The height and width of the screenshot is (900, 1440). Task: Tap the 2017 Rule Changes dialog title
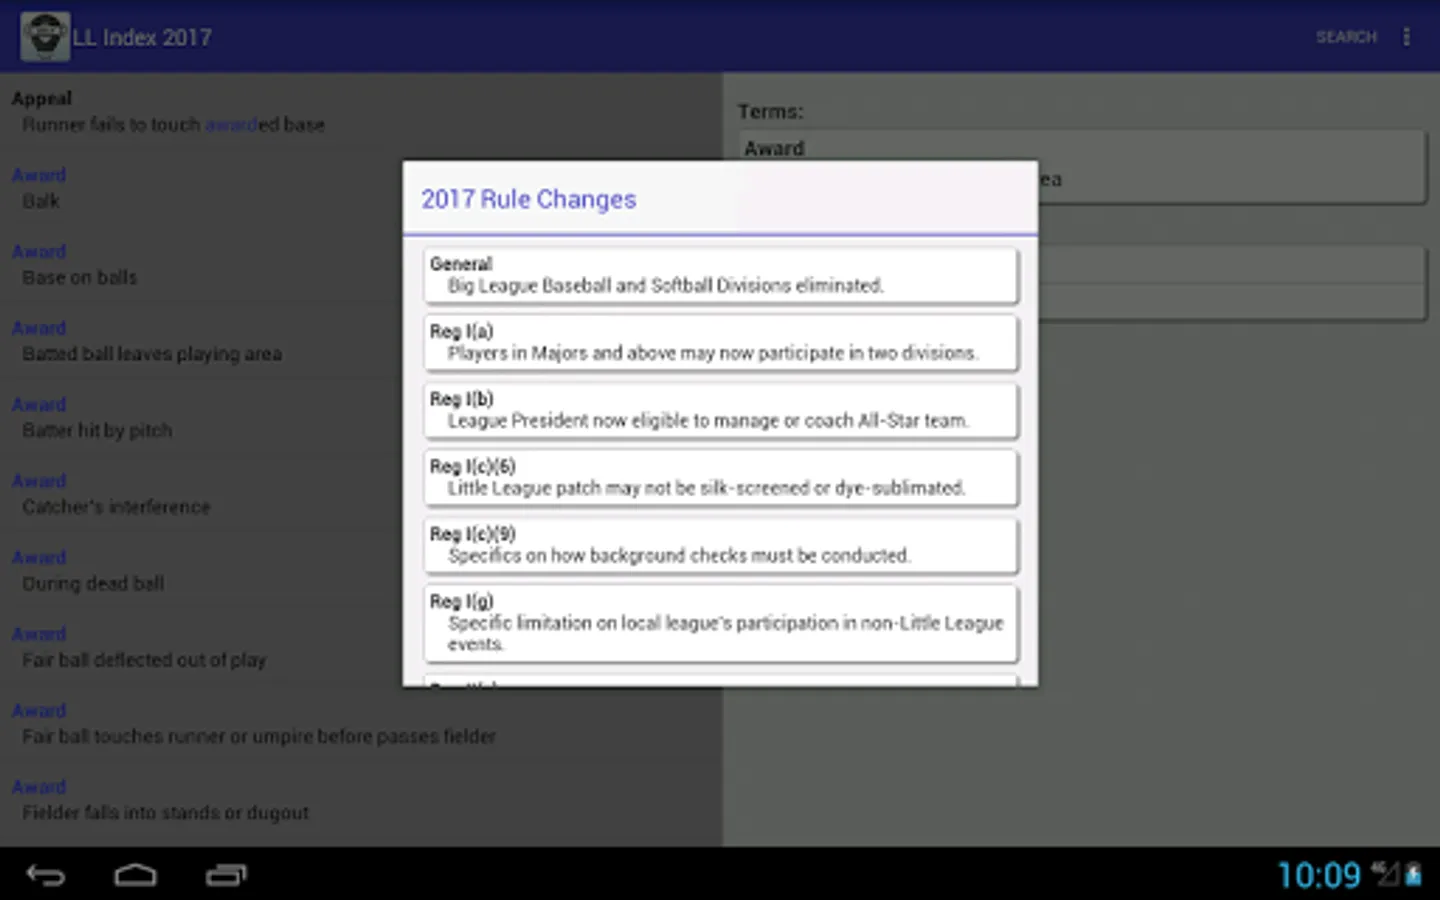[x=528, y=199]
